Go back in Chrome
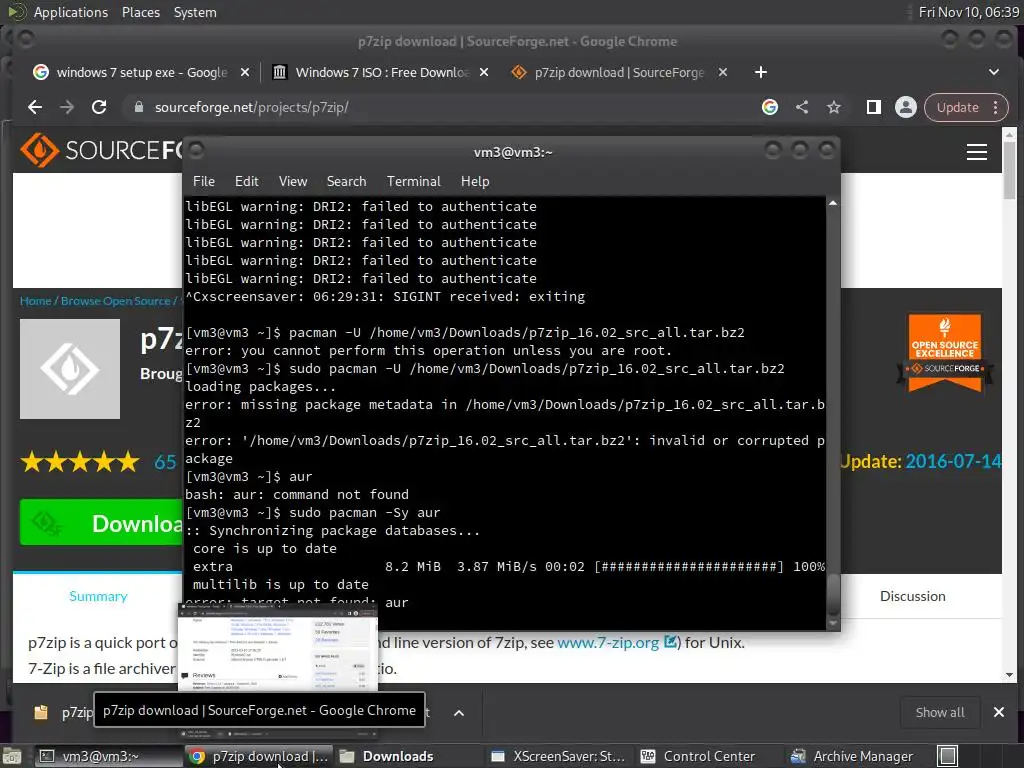 35,107
